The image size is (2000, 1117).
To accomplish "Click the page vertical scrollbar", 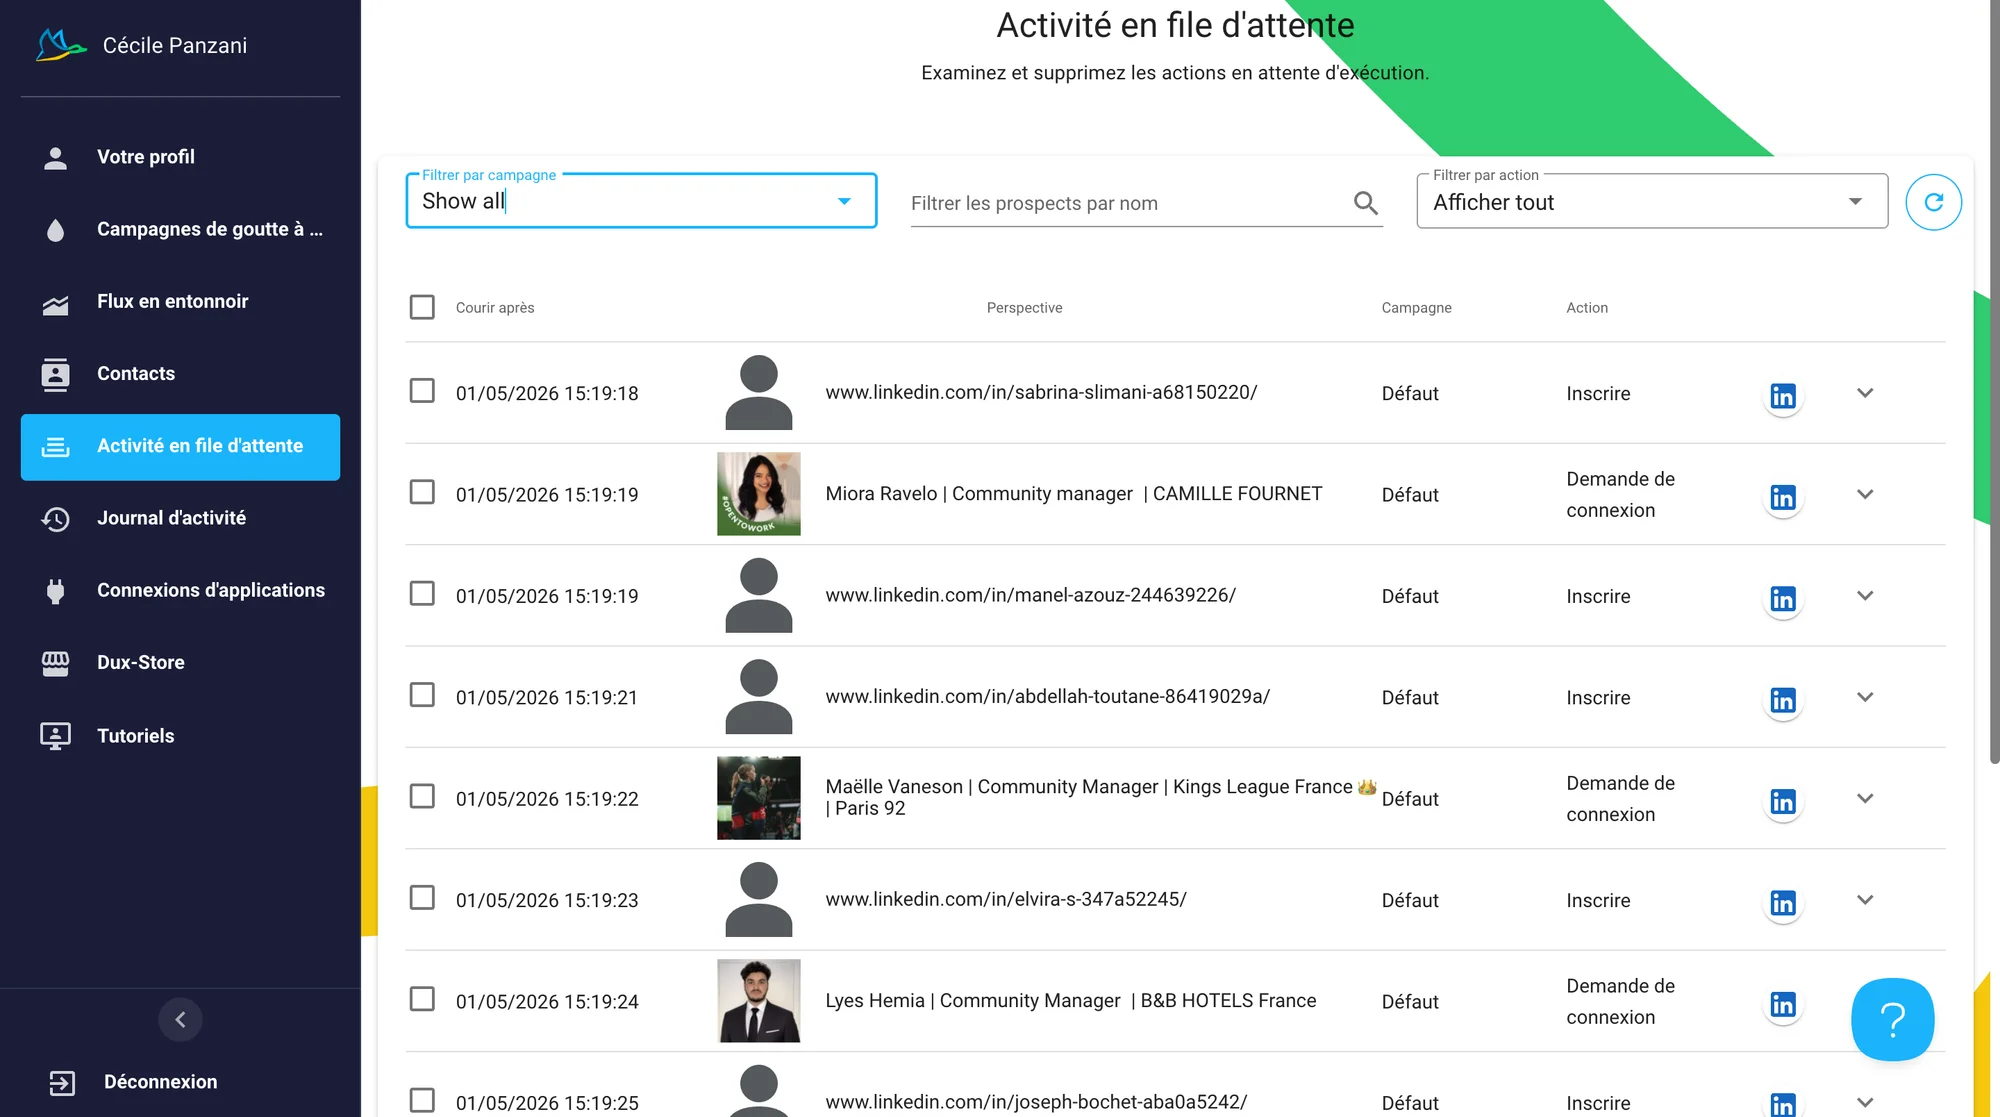I will point(1993,380).
